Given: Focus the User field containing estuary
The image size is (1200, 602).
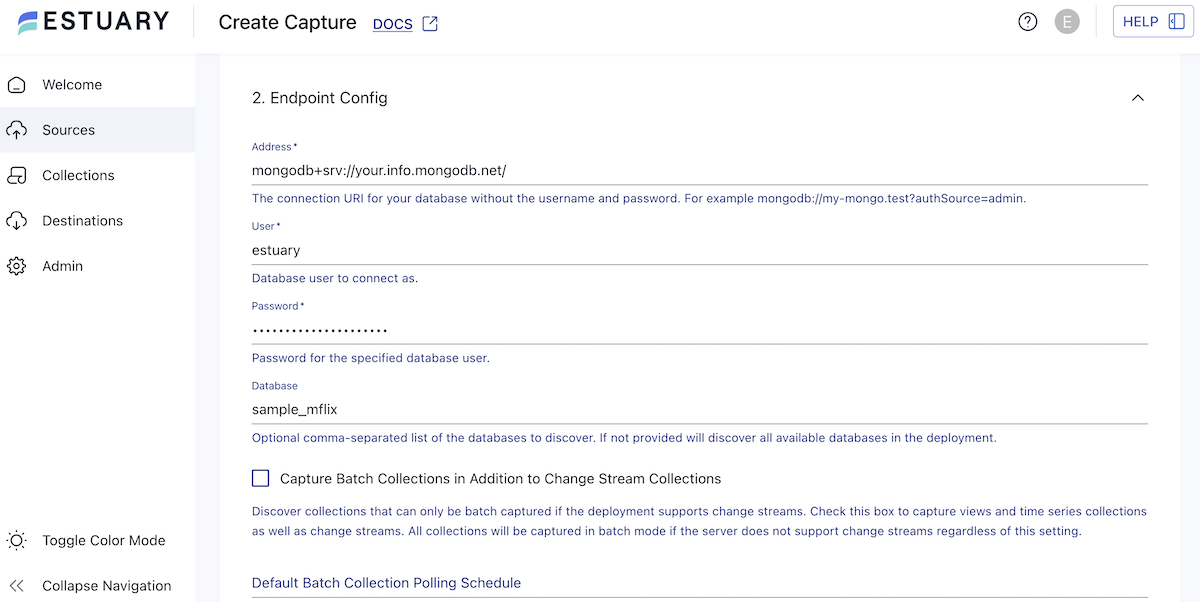Looking at the screenshot, I should 700,250.
